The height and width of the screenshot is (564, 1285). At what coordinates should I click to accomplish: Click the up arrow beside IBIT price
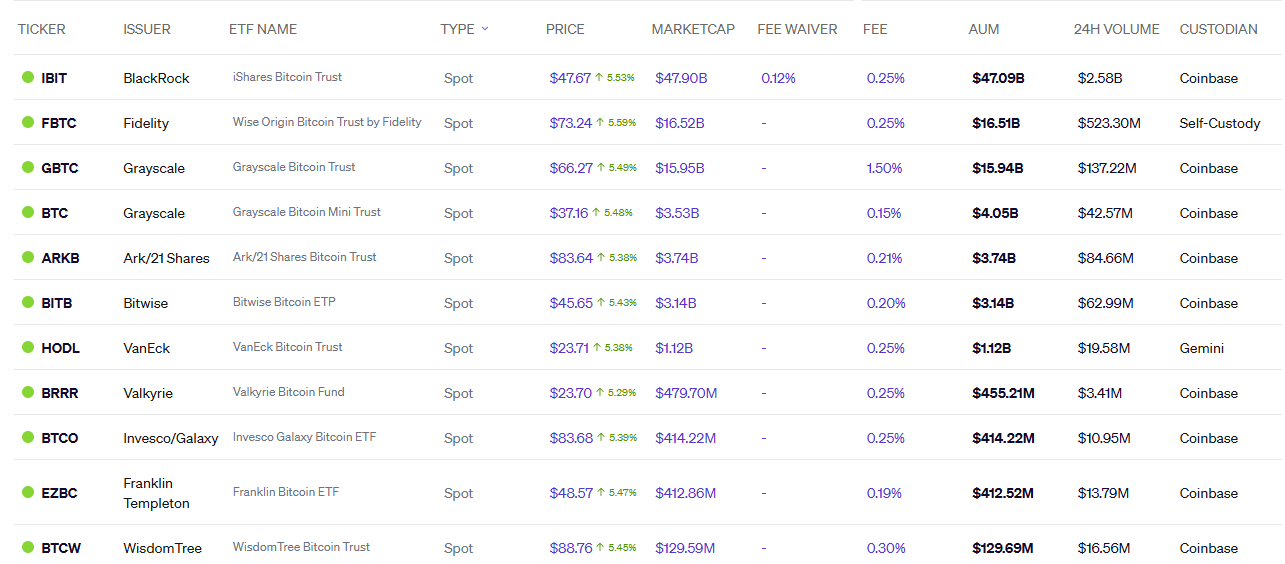(600, 78)
